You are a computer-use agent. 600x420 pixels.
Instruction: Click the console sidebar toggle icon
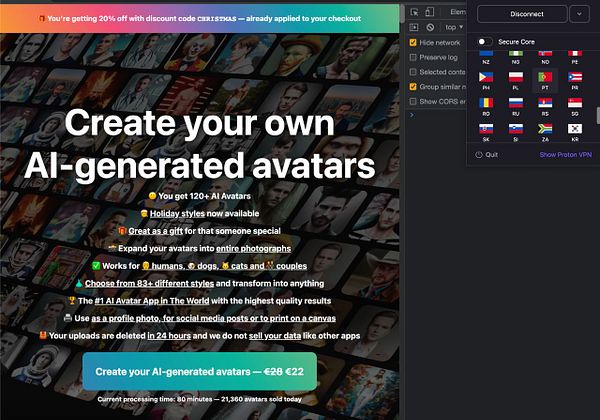coord(414,27)
